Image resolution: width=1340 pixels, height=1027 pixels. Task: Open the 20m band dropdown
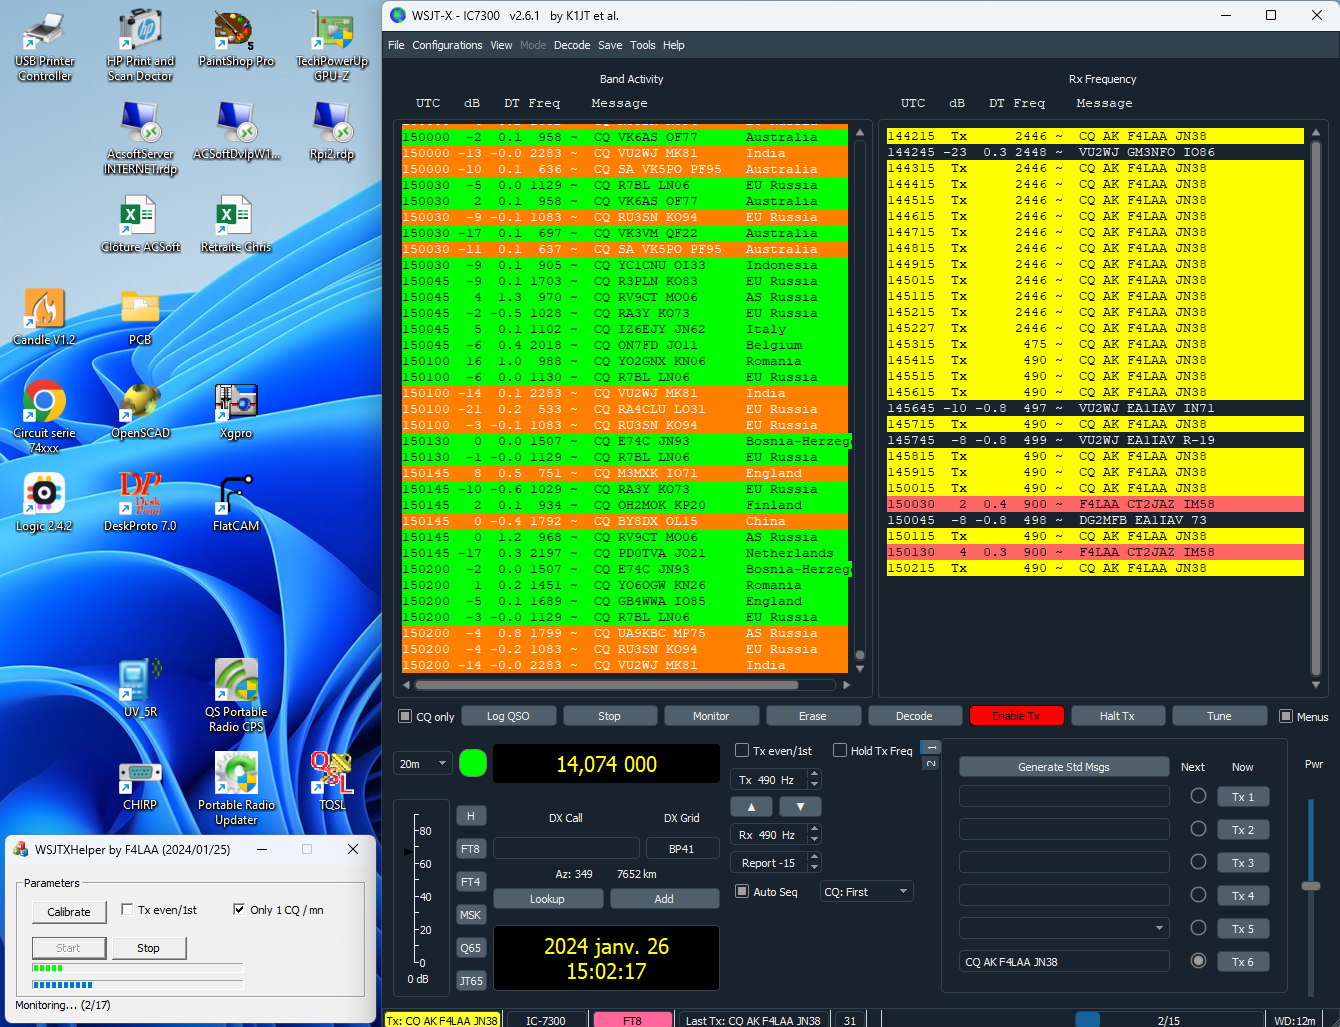point(423,763)
